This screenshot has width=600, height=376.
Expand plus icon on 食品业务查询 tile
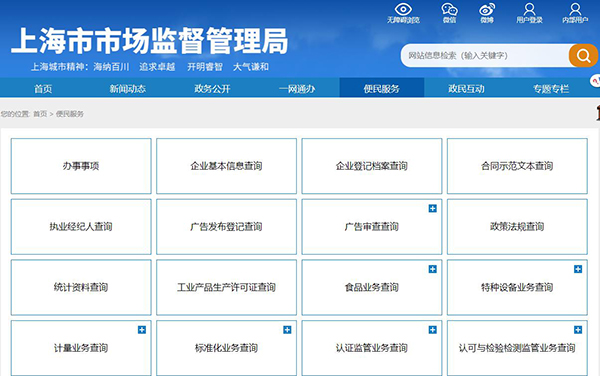[x=432, y=269]
